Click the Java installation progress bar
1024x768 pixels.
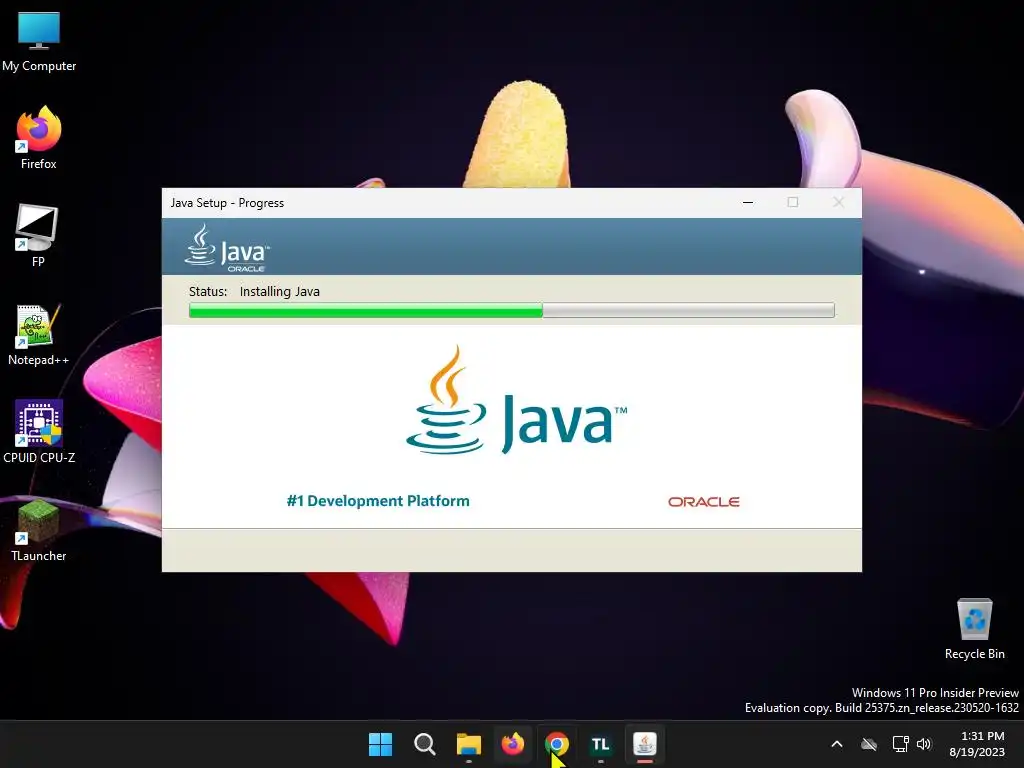tap(512, 310)
